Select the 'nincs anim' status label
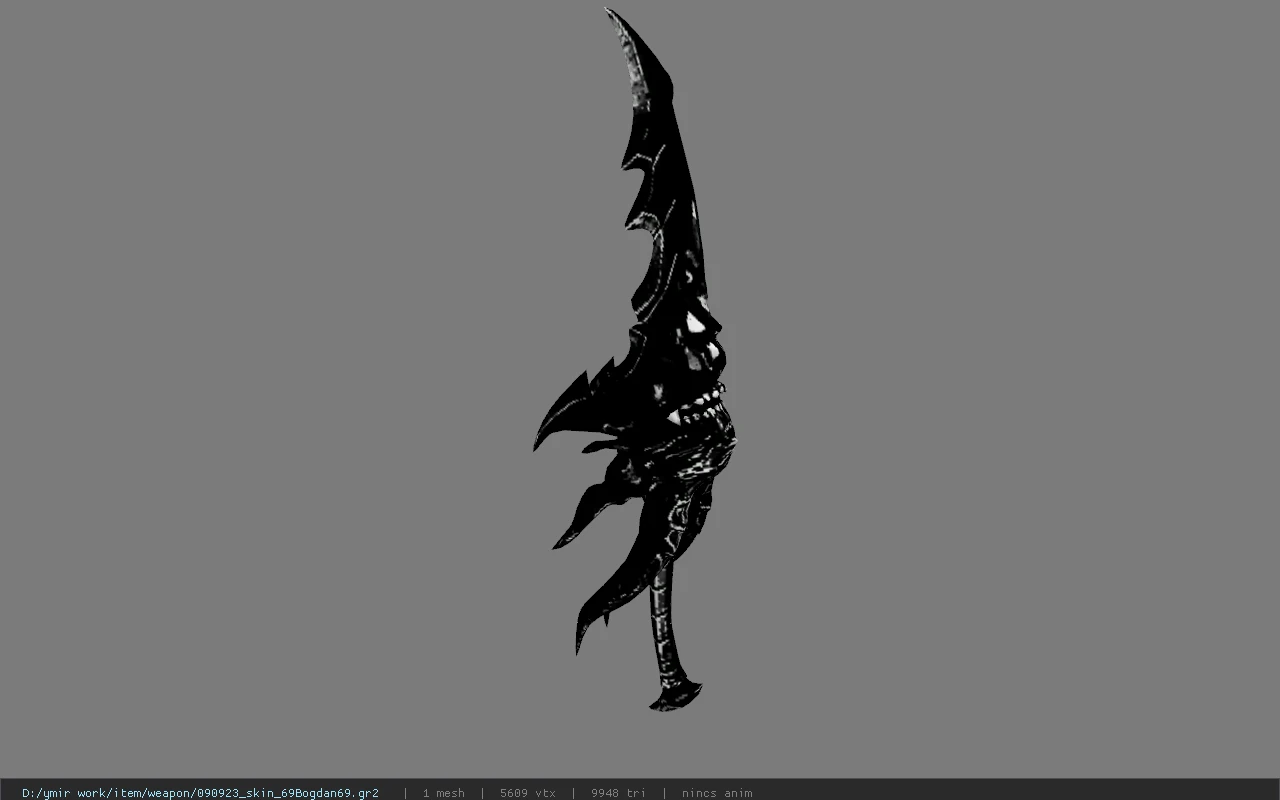This screenshot has height=800, width=1280. [x=717, y=793]
